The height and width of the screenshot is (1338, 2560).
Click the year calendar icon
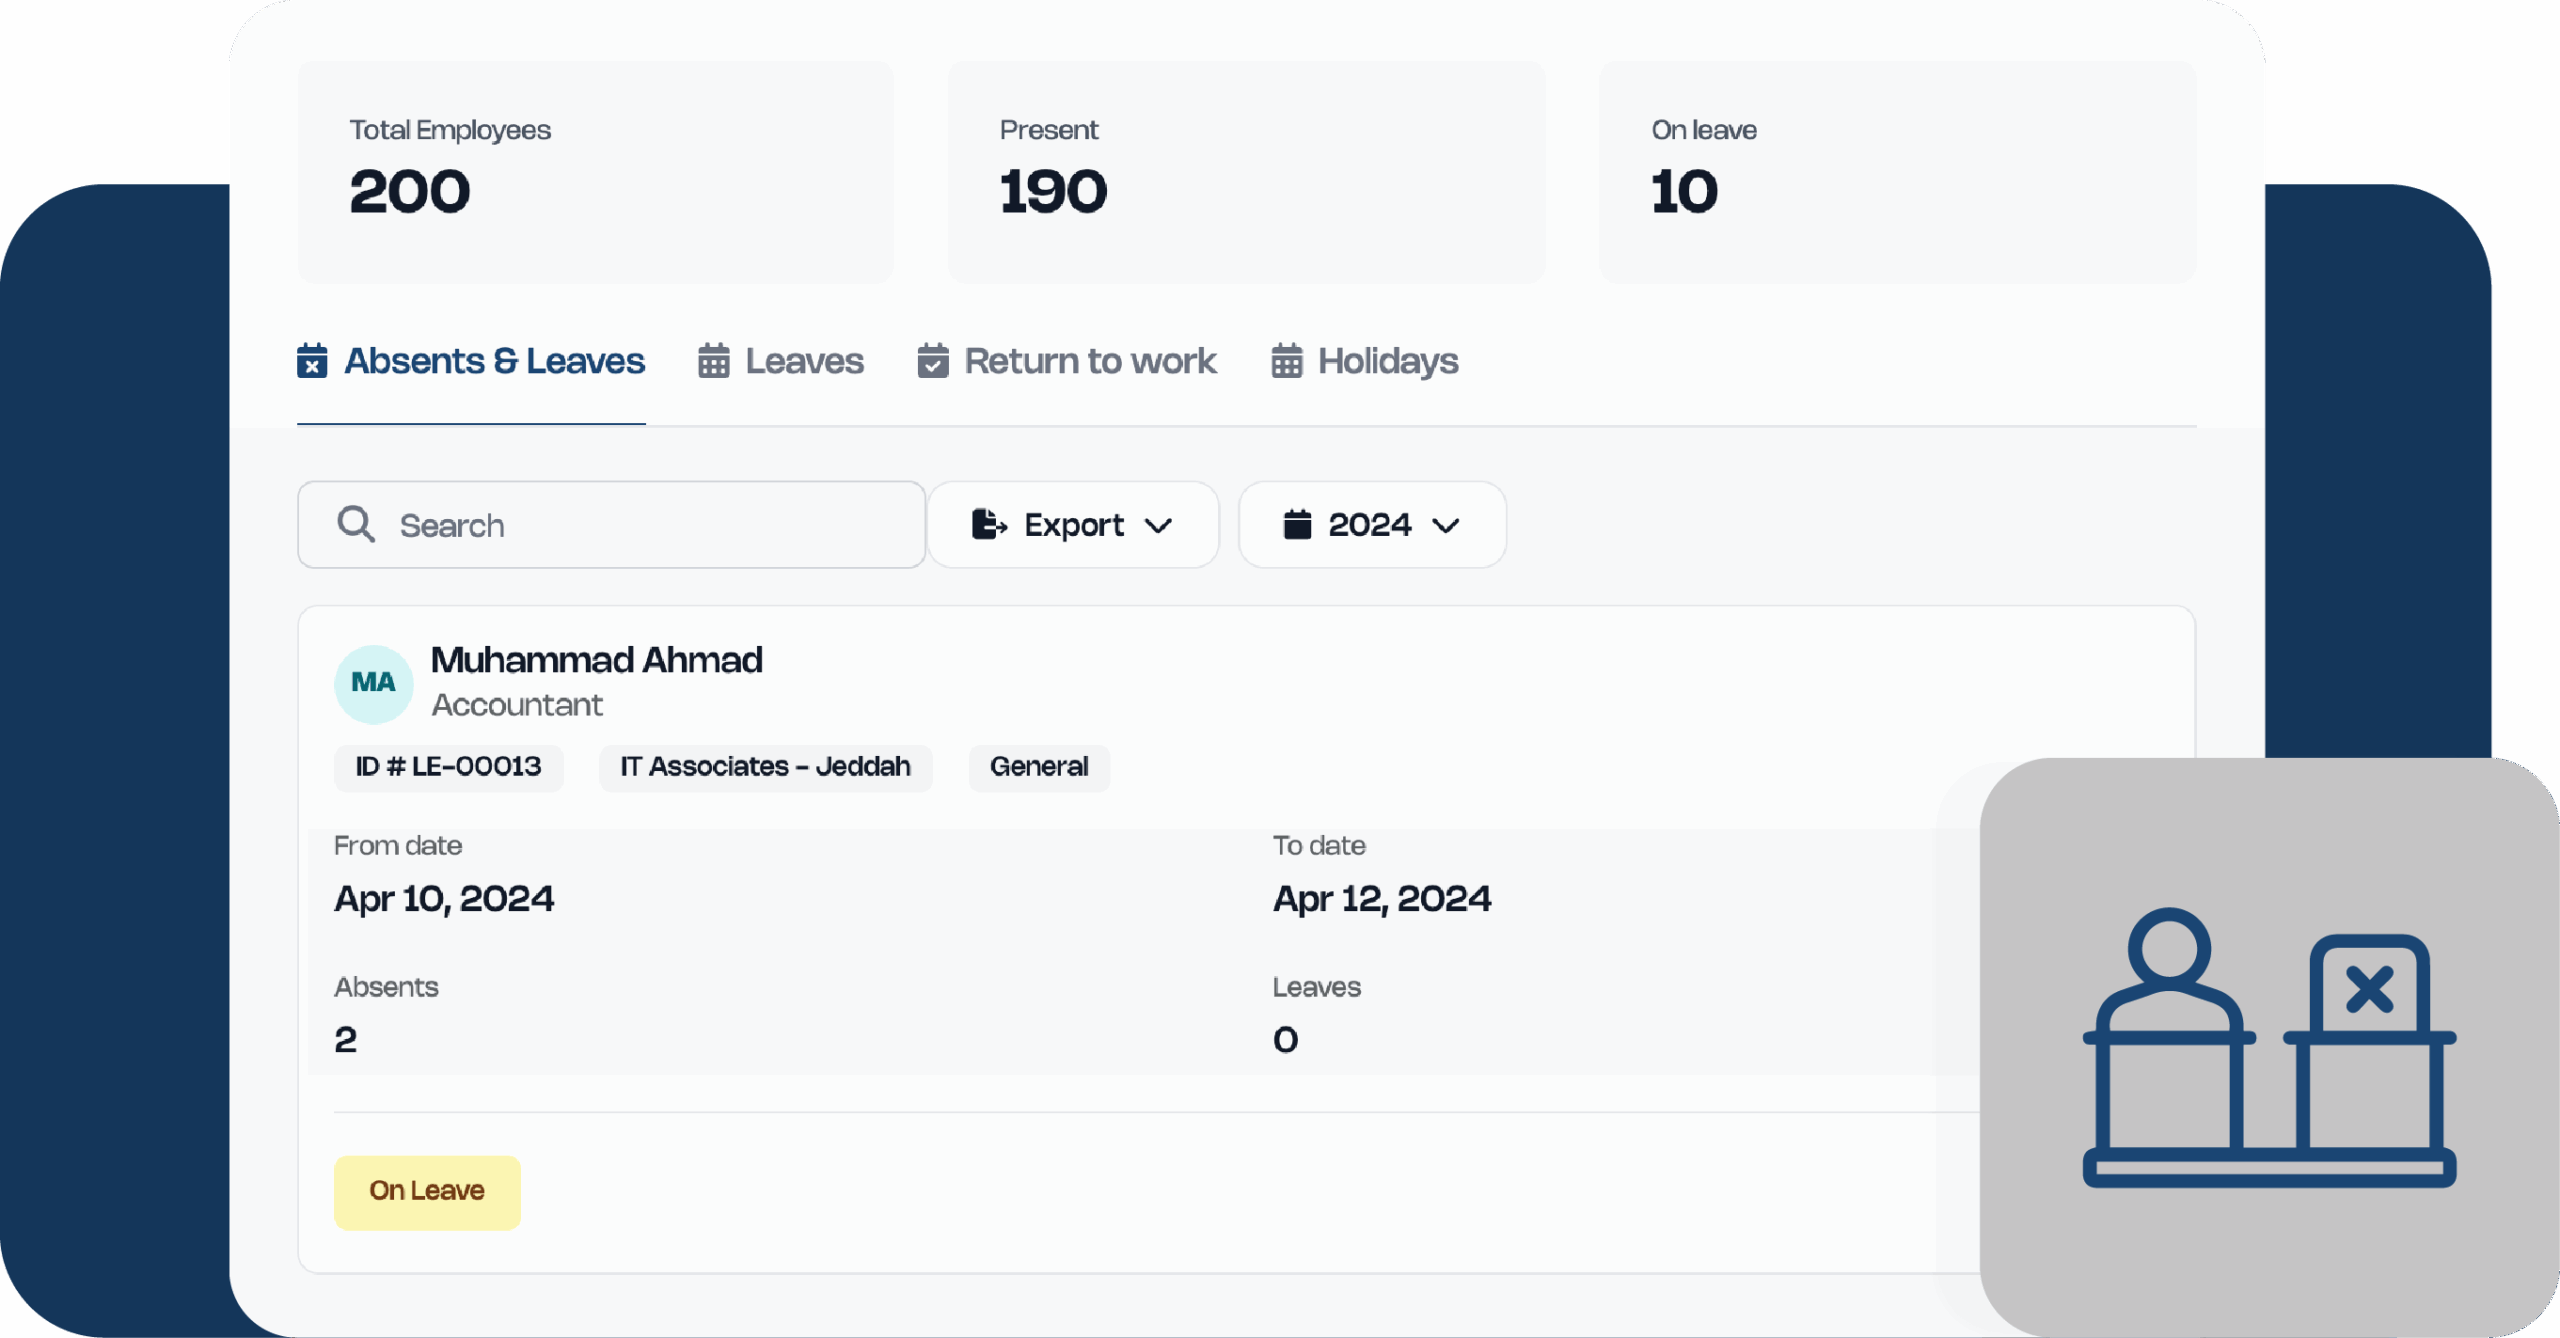pyautogui.click(x=1297, y=524)
